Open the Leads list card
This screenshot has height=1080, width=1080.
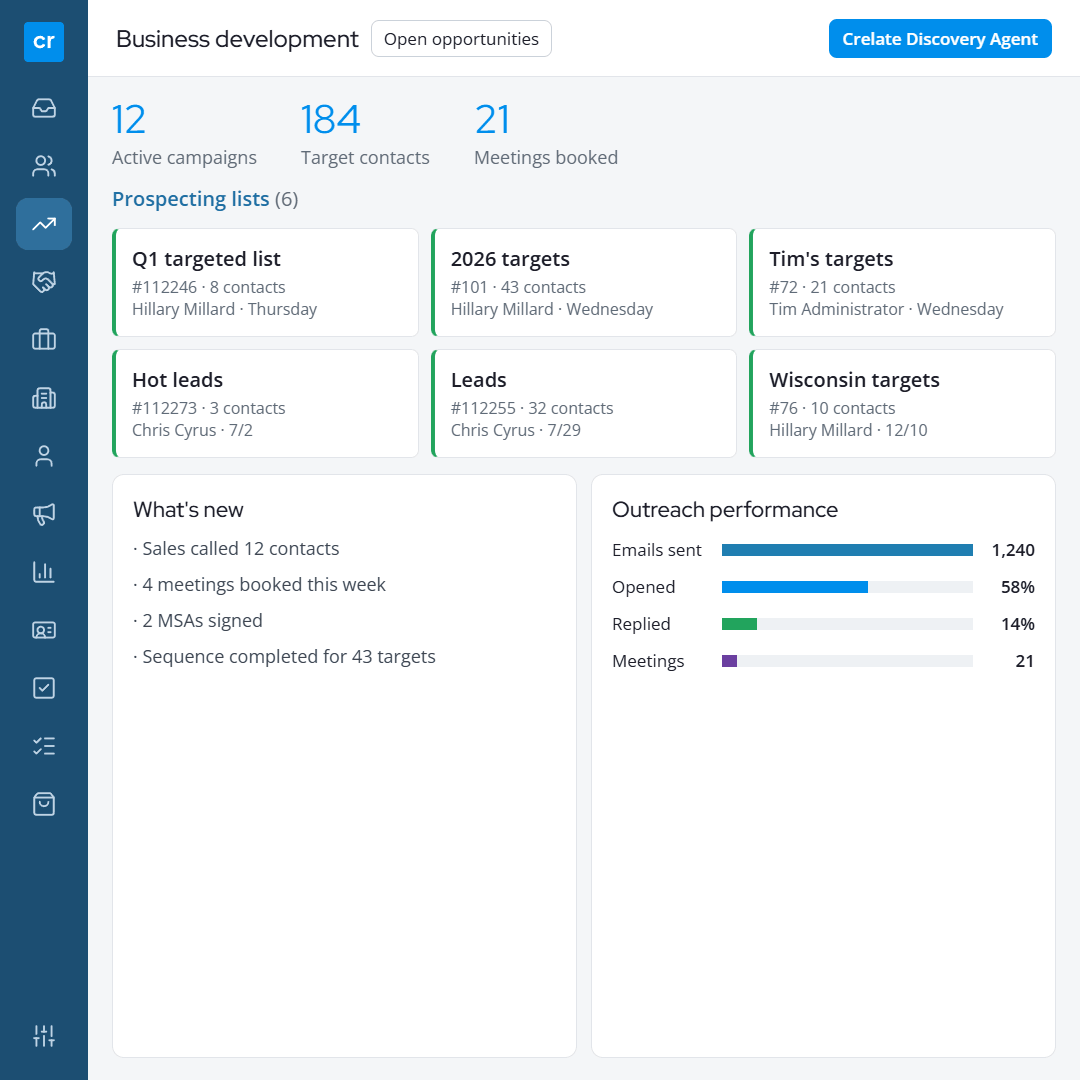click(x=584, y=404)
